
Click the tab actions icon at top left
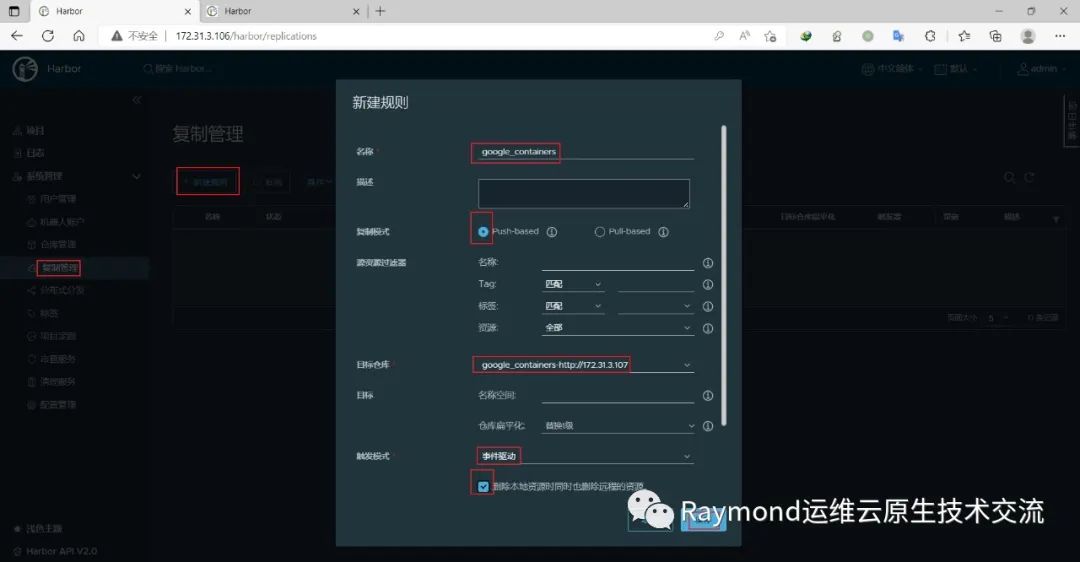(x=14, y=11)
